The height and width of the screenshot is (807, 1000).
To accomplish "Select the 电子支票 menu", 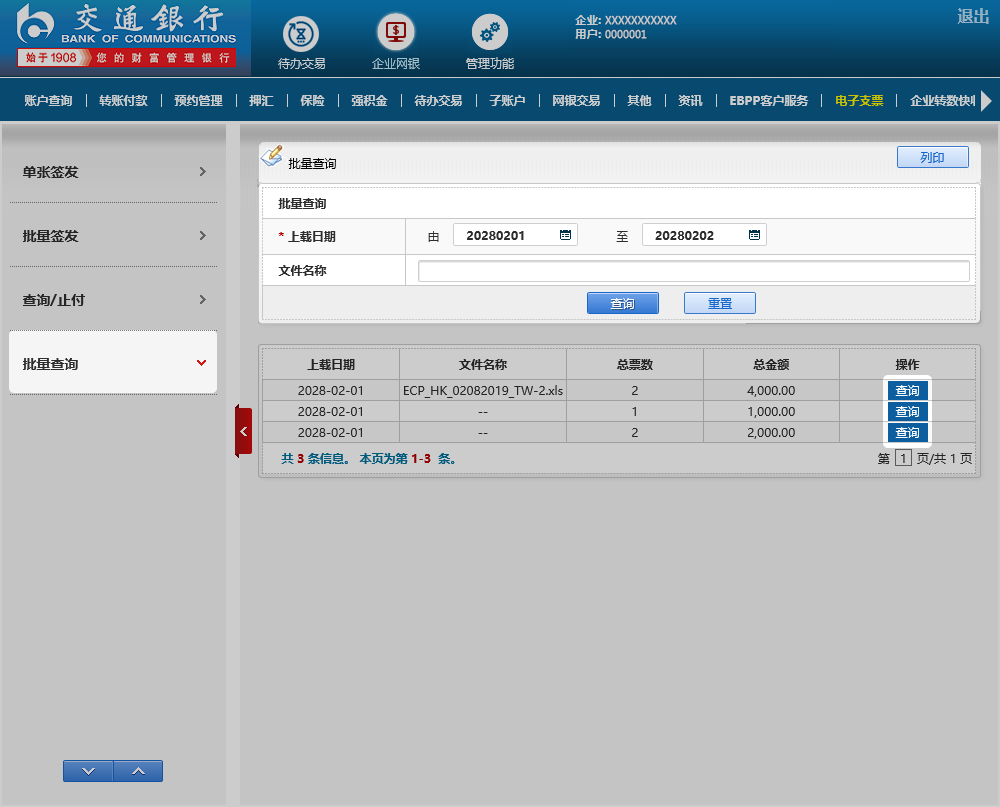I will (x=859, y=100).
